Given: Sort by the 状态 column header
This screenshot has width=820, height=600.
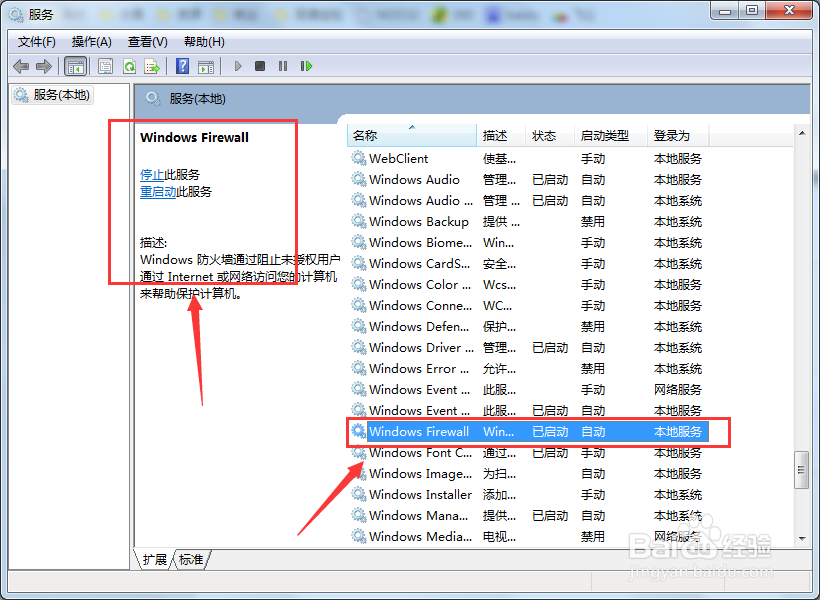Looking at the screenshot, I should click(x=550, y=135).
